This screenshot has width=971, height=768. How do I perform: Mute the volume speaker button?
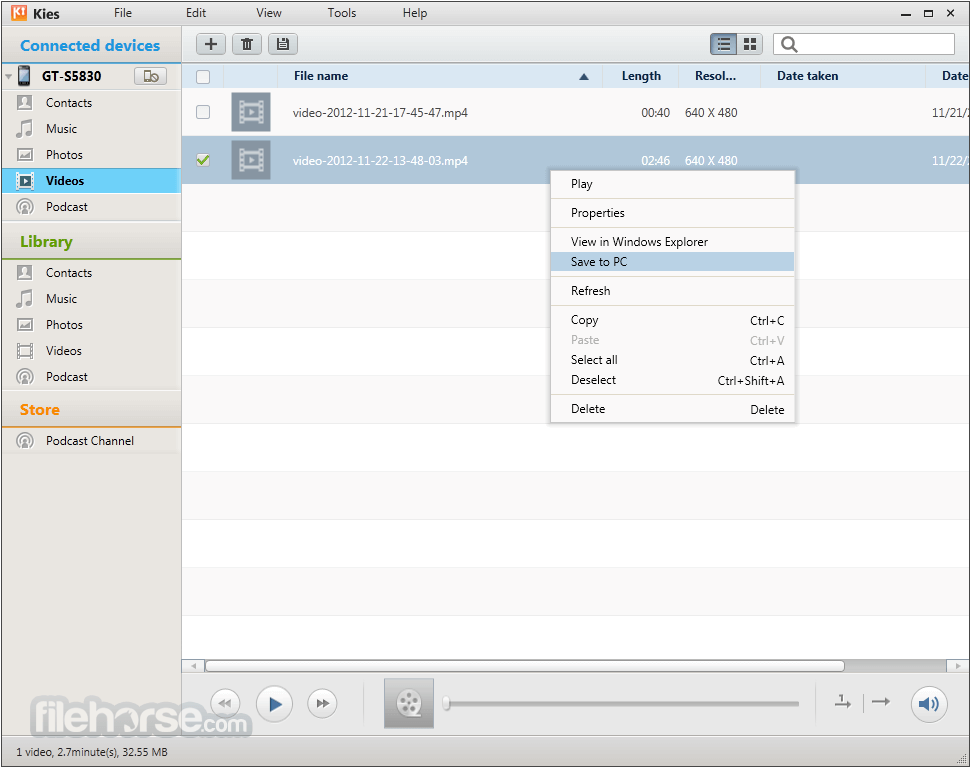(x=929, y=704)
